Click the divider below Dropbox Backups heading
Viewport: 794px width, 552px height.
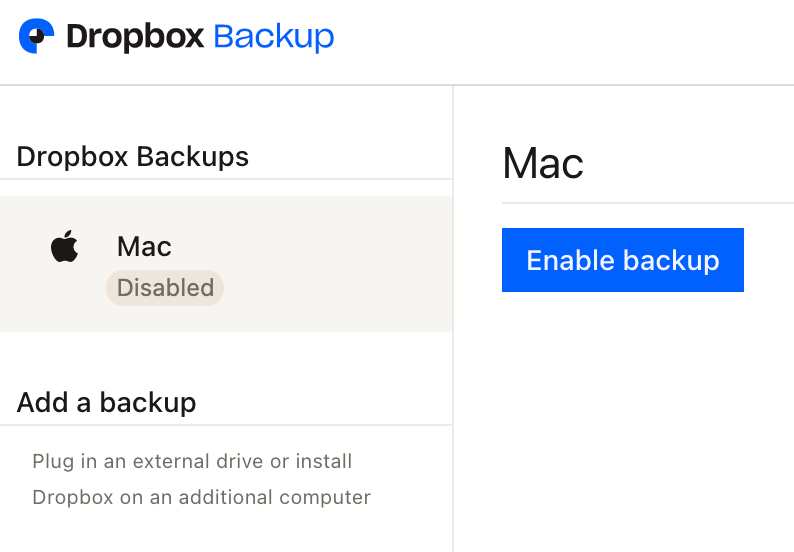pyautogui.click(x=226, y=179)
